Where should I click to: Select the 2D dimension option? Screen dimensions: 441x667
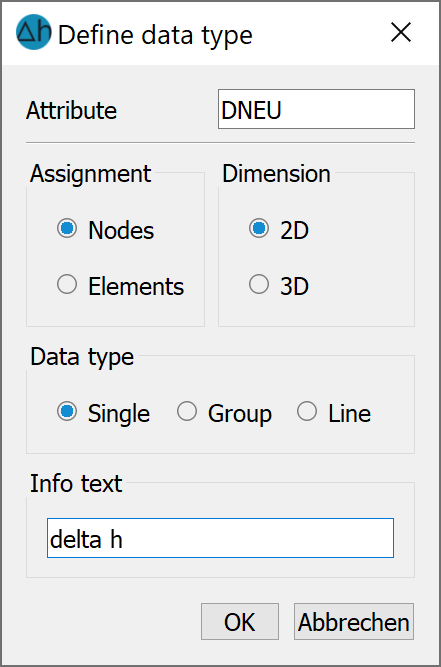pyautogui.click(x=279, y=230)
